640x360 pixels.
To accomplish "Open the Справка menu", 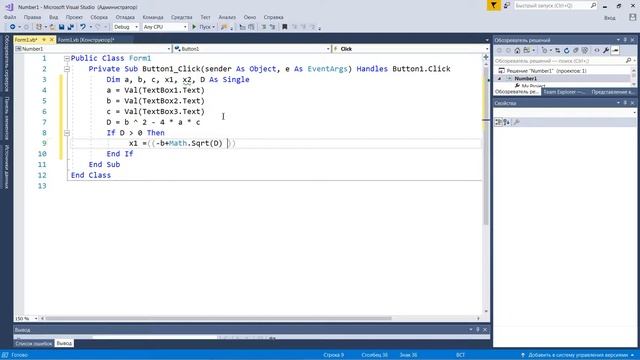I will coord(273,17).
